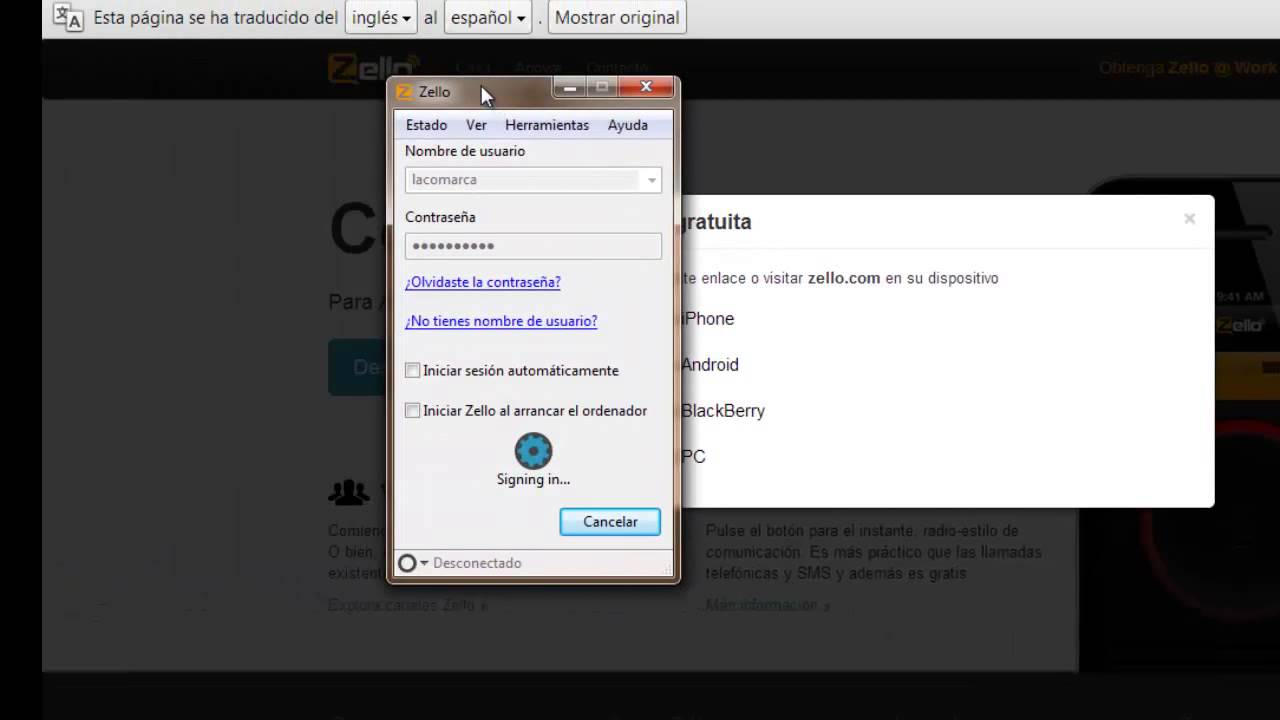Close the Zello window

click(x=646, y=88)
